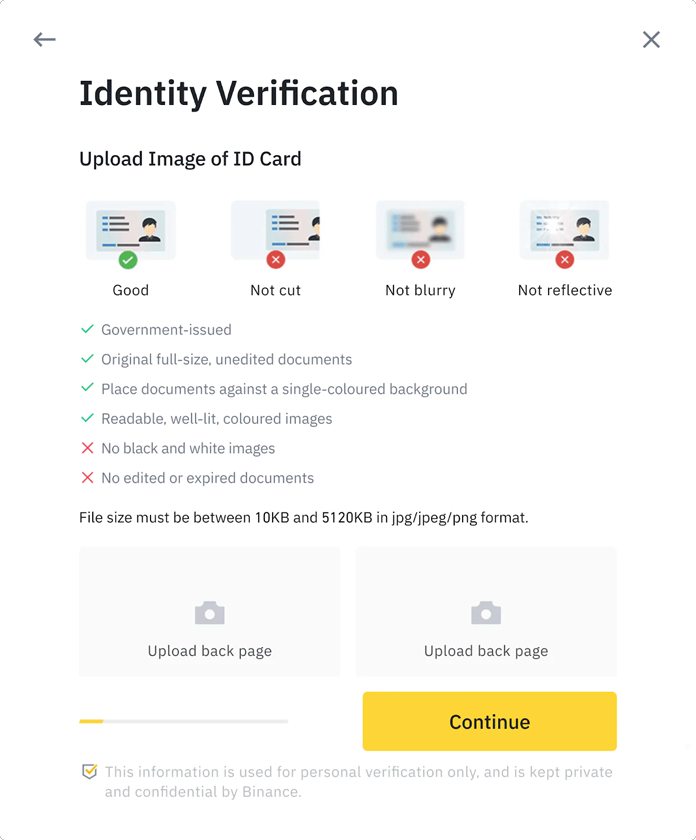Click the red X badge on Not blurry example
This screenshot has height=840, width=696.
(421, 260)
